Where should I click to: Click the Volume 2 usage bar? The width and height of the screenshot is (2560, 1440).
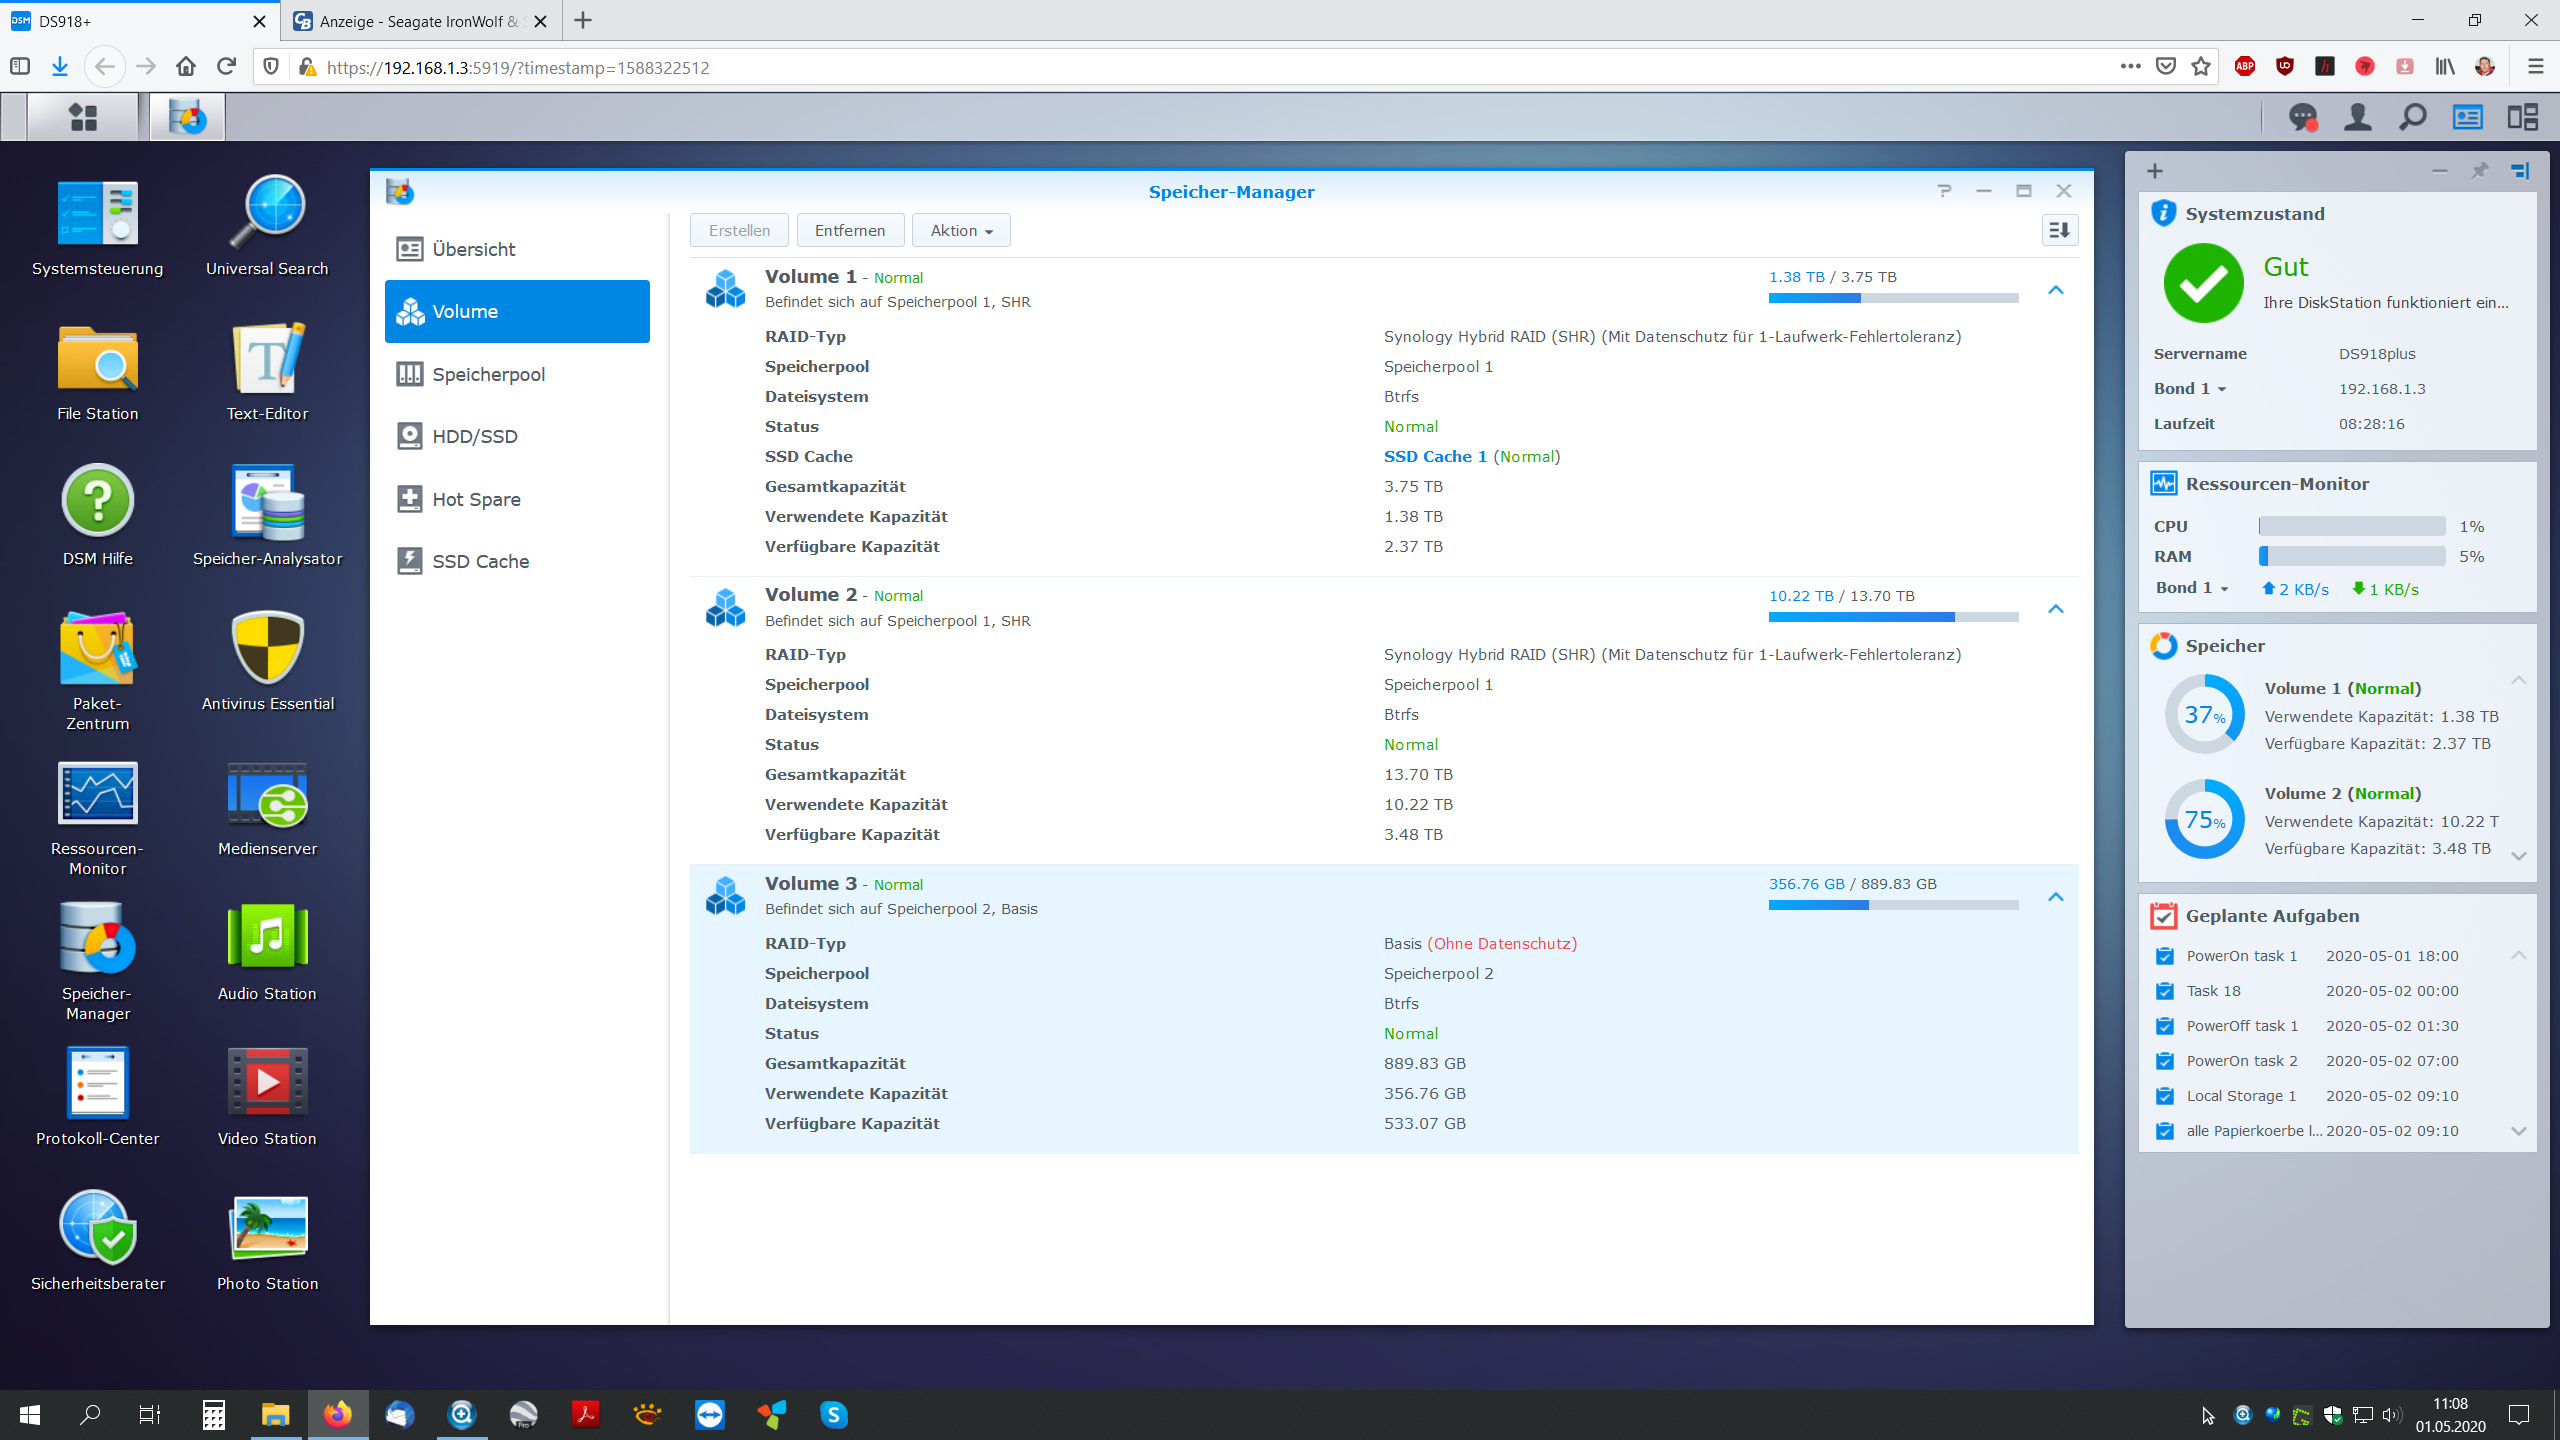(1892, 617)
